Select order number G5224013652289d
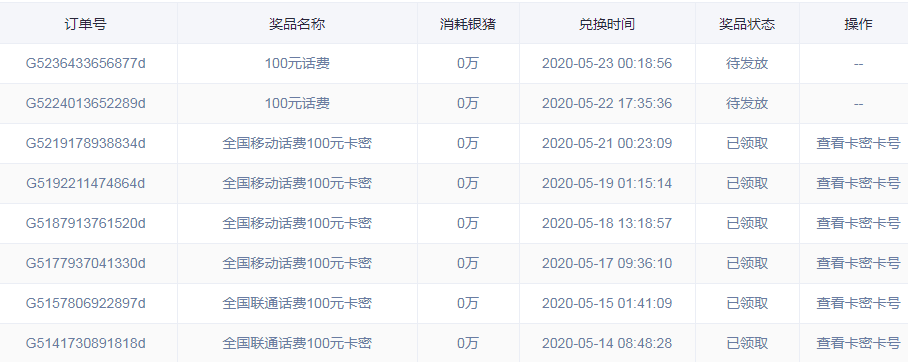The height and width of the screenshot is (362, 908). point(86,103)
